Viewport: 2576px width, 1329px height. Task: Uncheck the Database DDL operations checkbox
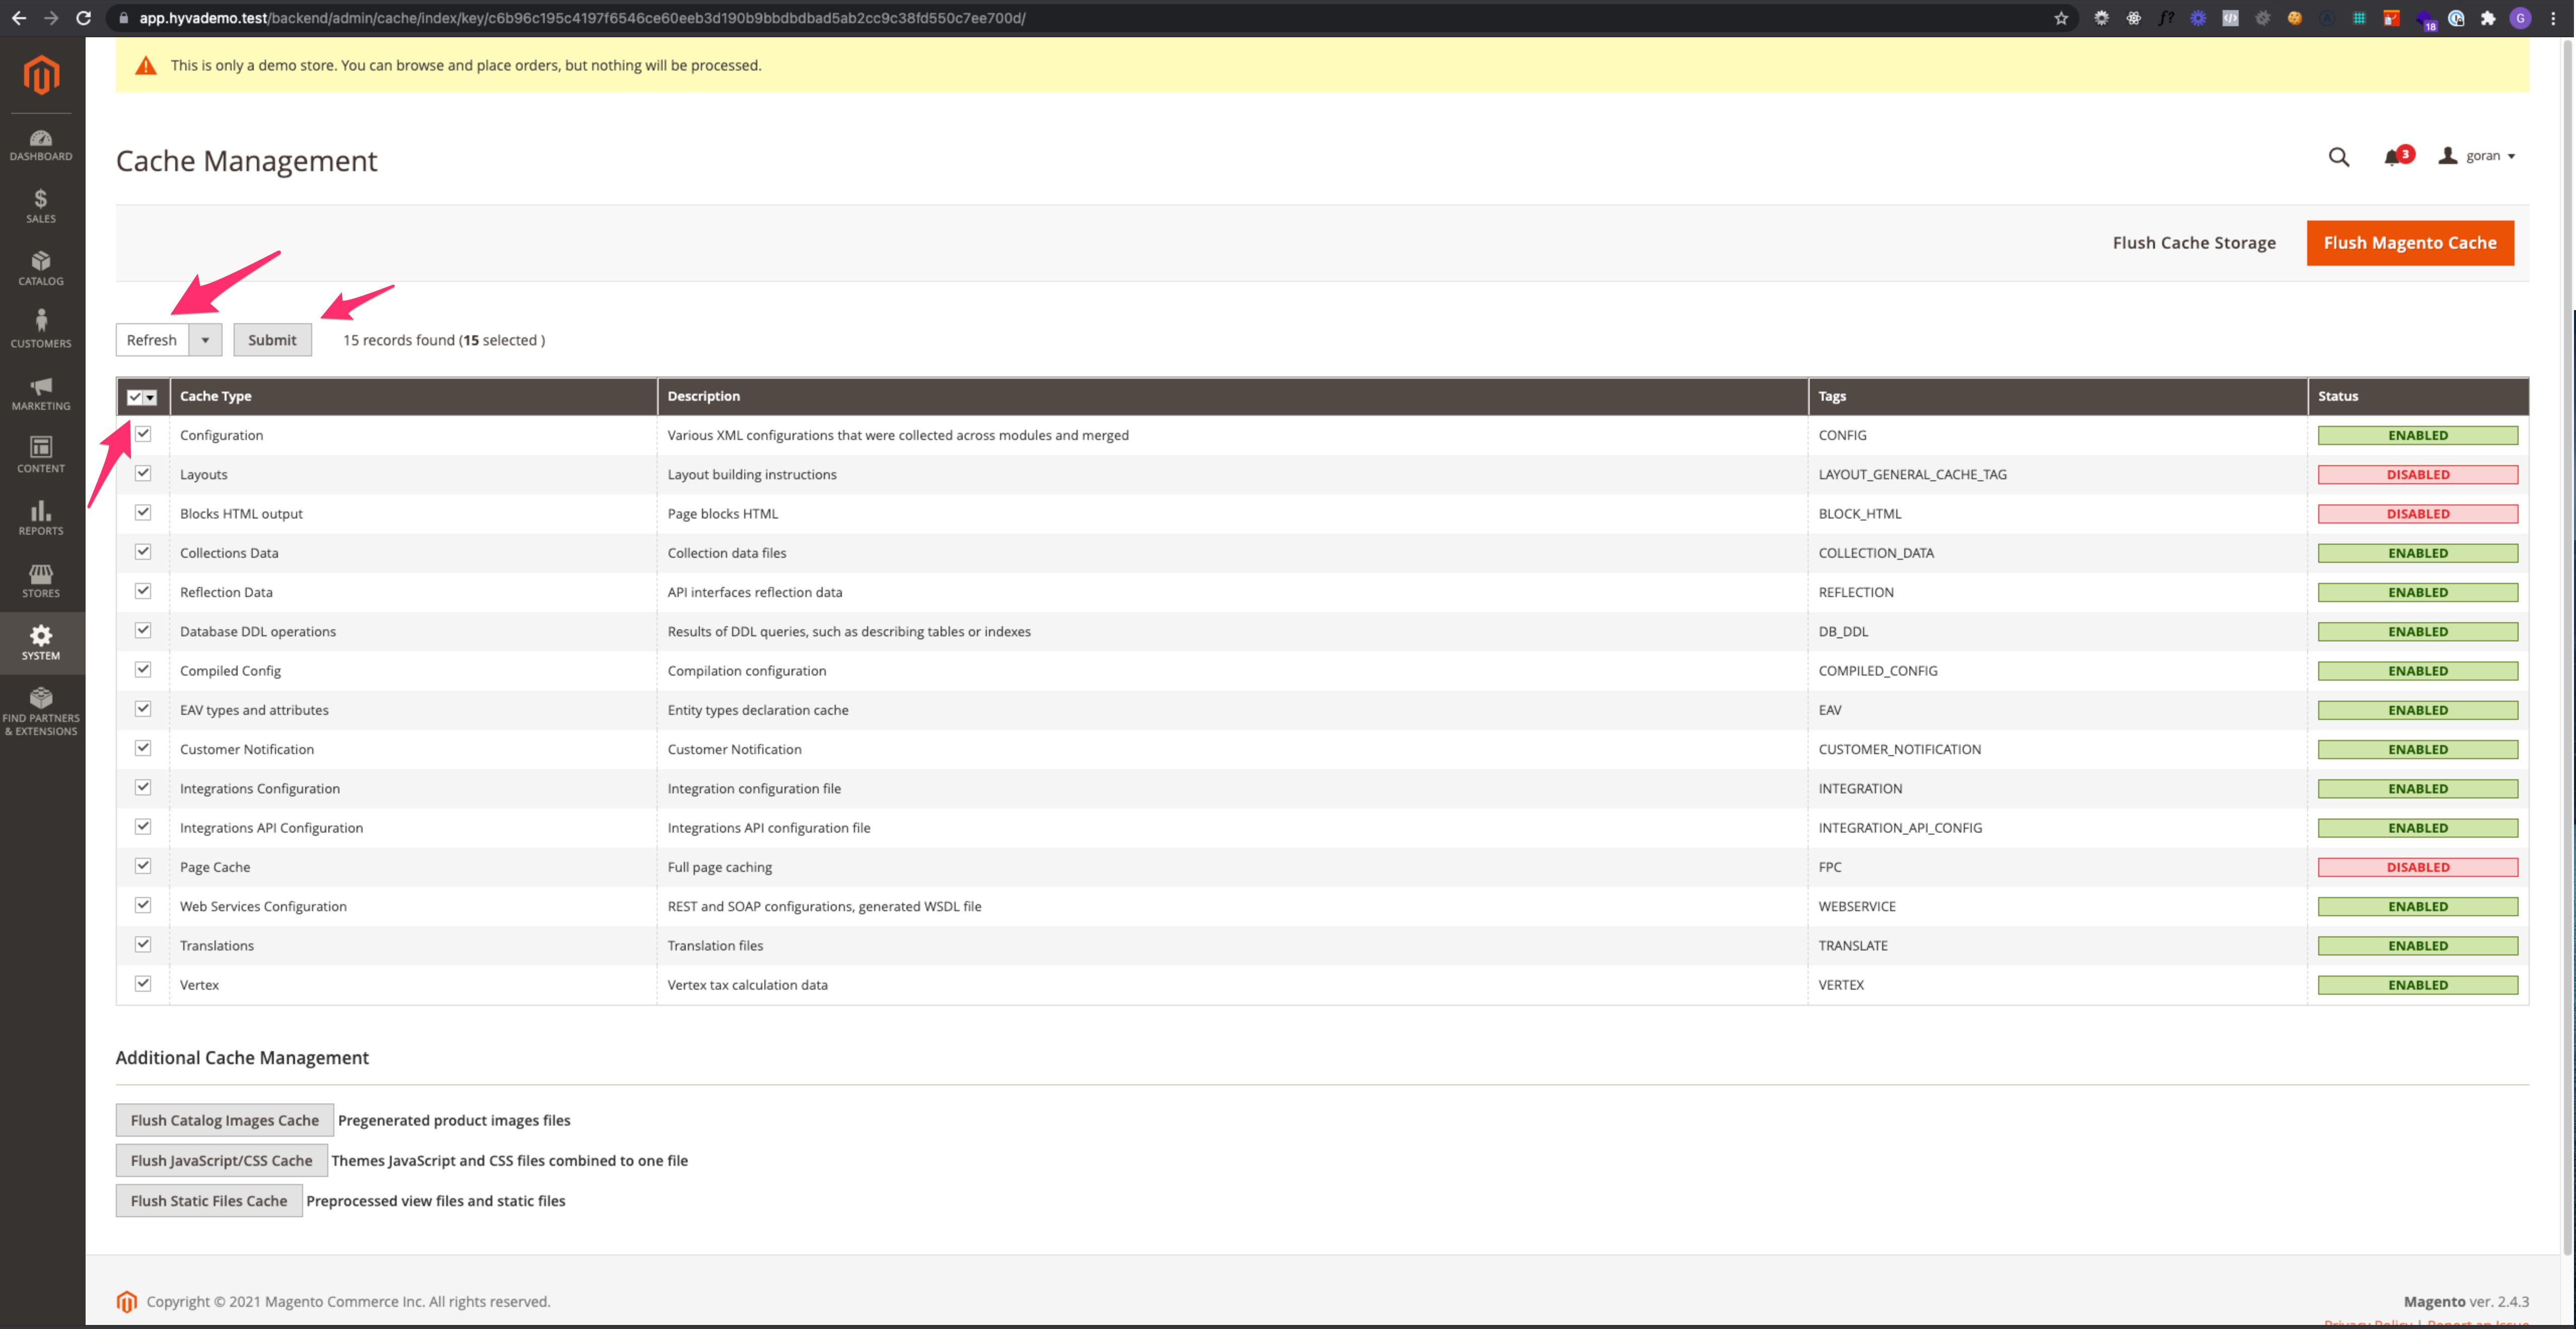(143, 630)
